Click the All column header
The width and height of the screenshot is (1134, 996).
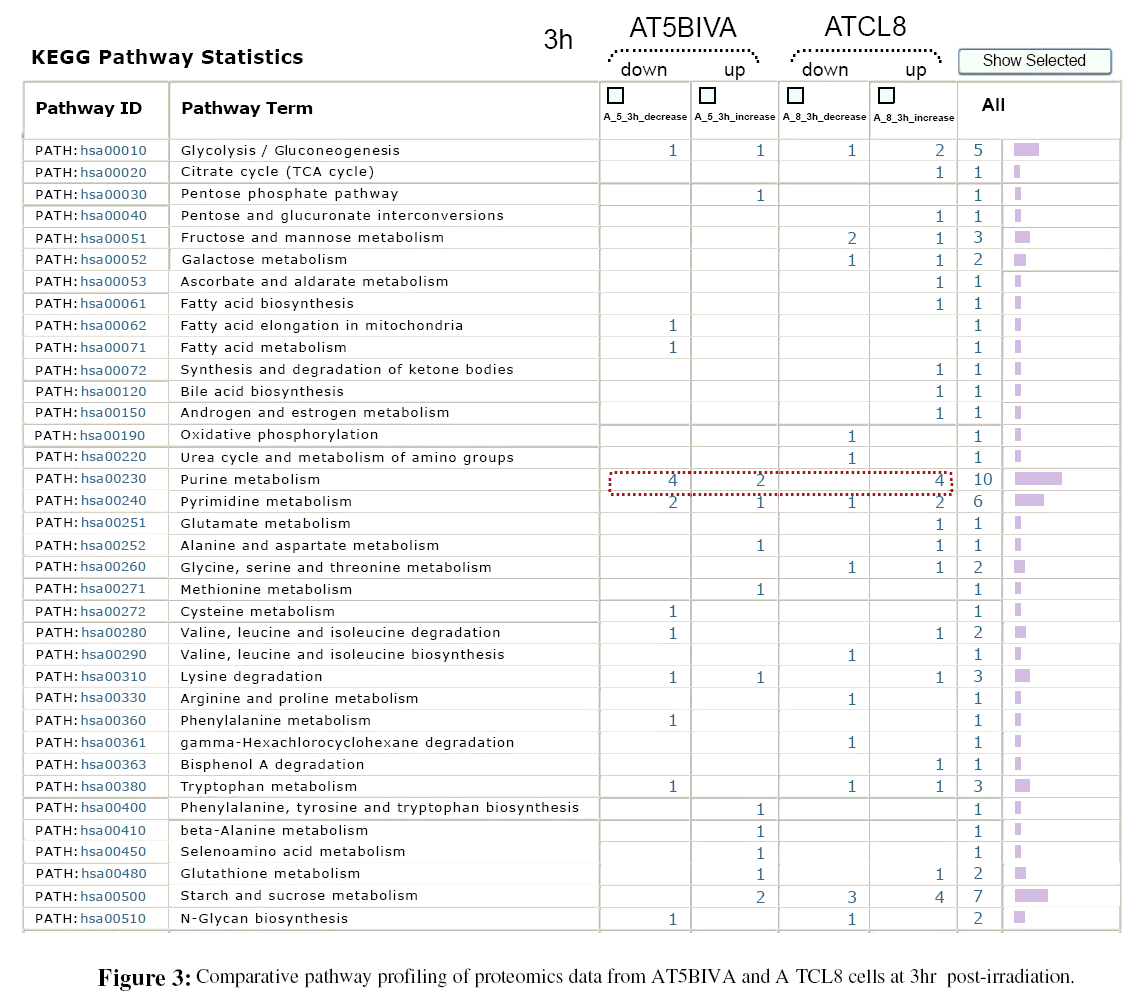pos(993,106)
